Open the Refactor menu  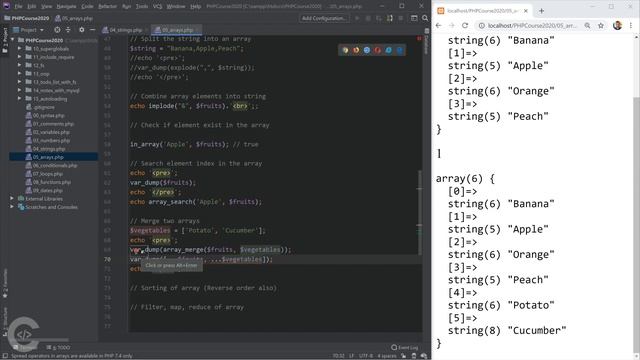107,6
